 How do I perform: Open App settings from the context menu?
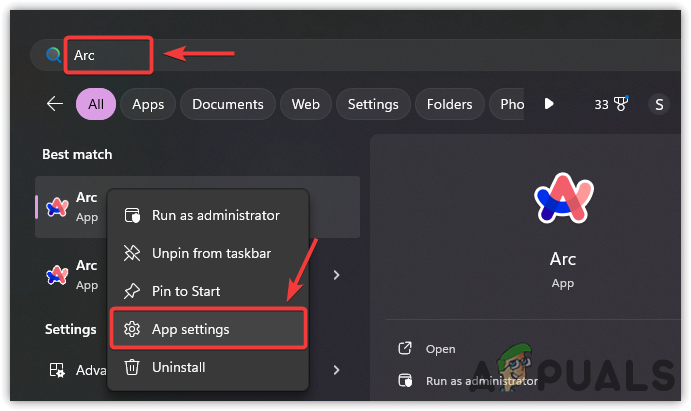(208, 329)
